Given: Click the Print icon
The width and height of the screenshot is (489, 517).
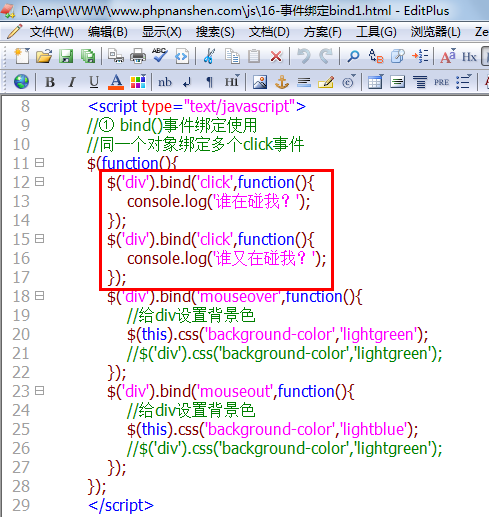Looking at the screenshot, I should [x=138, y=56].
